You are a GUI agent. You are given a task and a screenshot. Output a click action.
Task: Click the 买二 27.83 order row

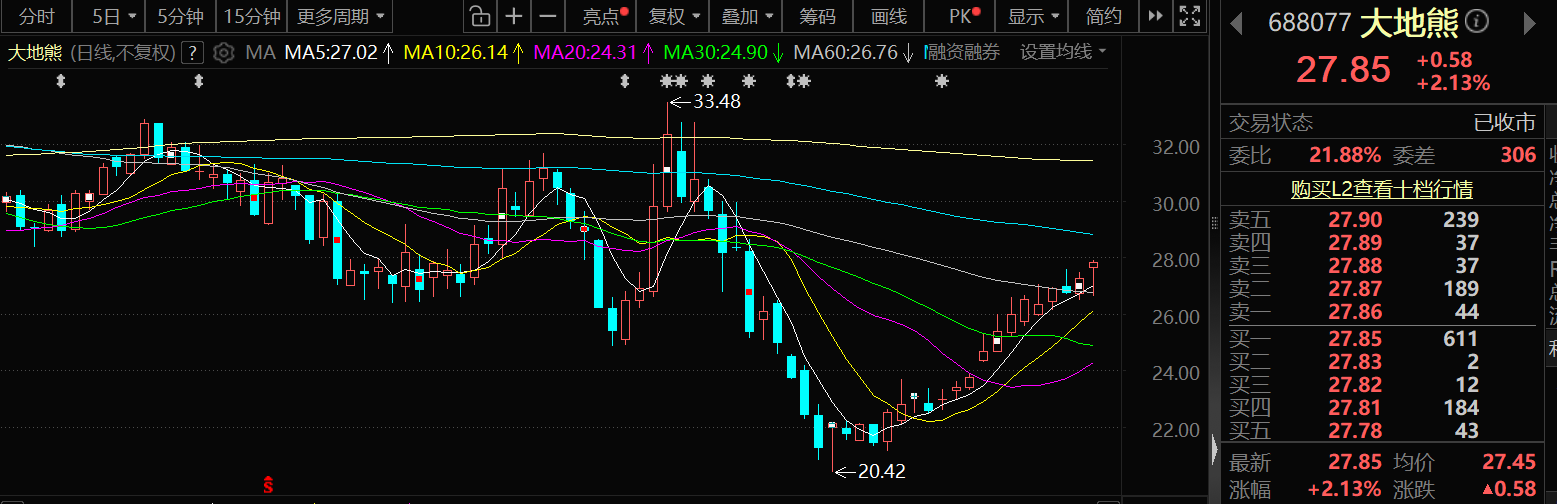tap(1381, 362)
